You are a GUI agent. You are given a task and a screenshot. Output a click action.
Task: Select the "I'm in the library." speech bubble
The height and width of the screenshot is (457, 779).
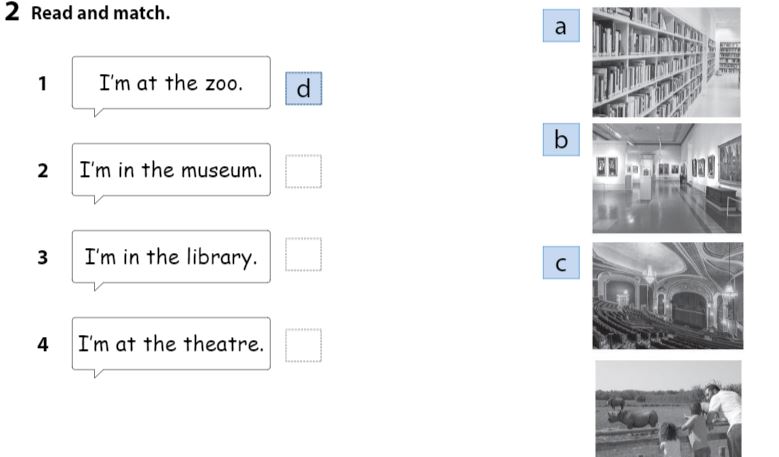tap(171, 257)
